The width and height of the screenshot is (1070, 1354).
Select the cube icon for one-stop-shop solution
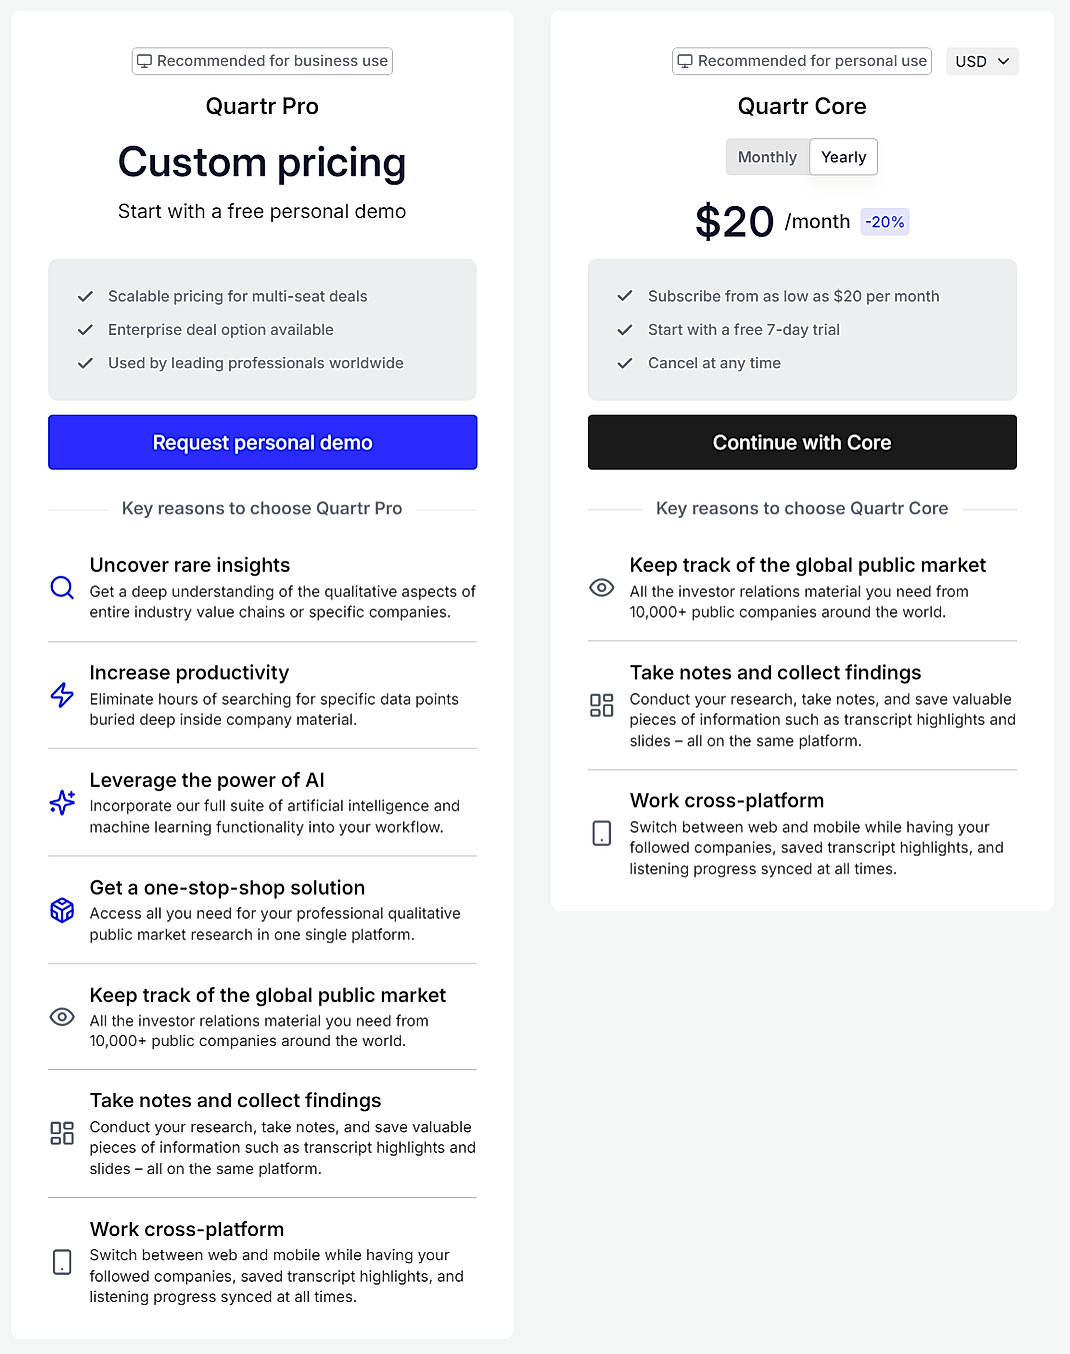[x=61, y=911]
